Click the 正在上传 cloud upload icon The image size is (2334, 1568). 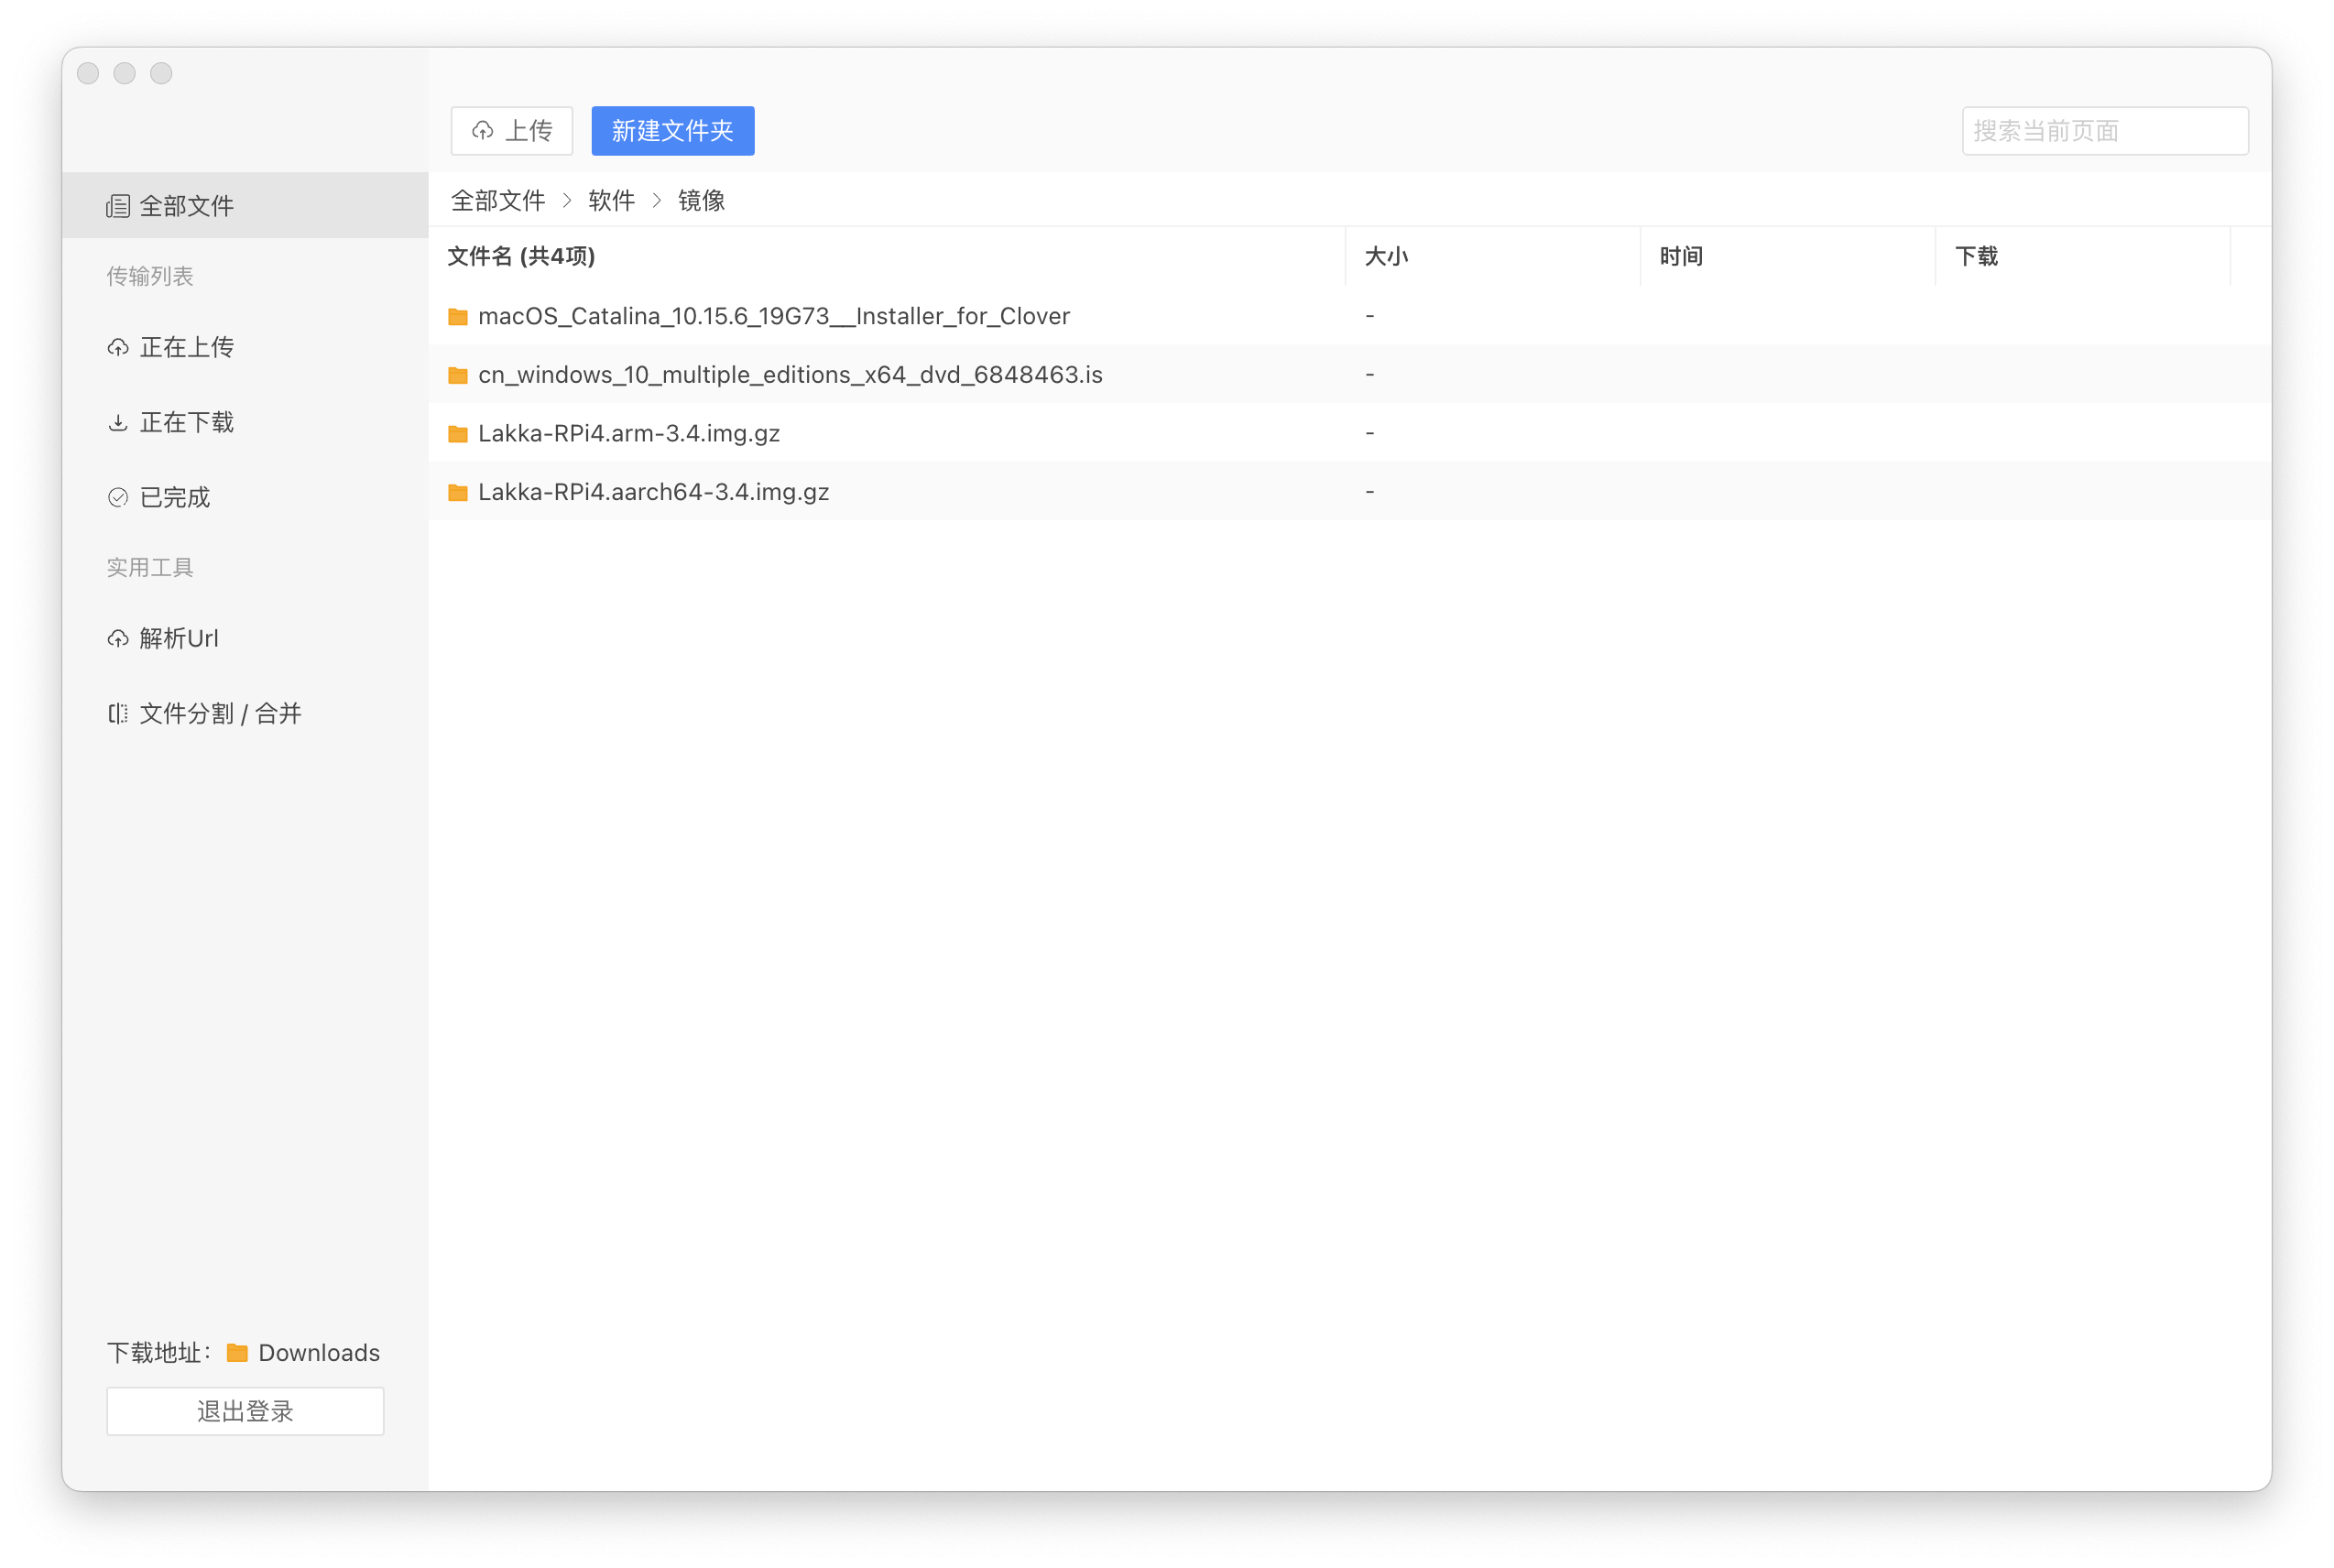(118, 347)
